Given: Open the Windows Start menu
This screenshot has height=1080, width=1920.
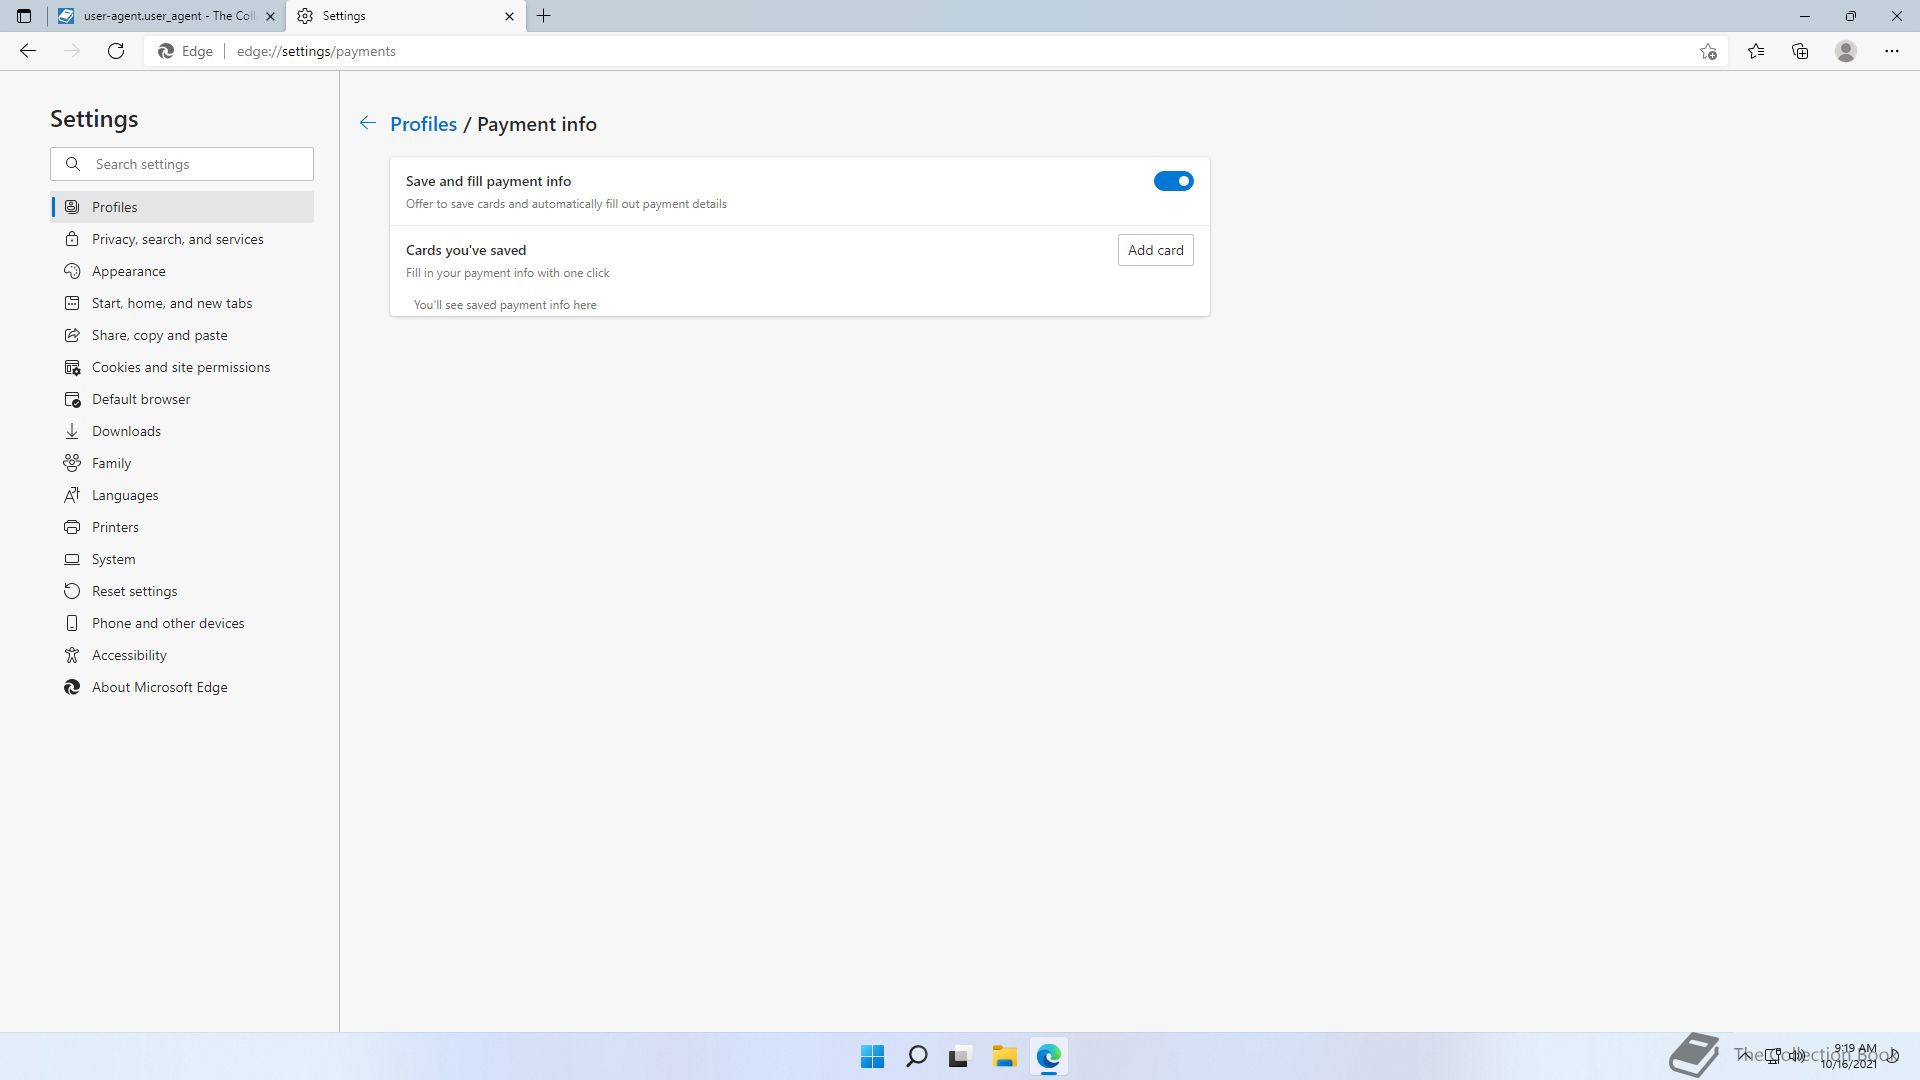Looking at the screenshot, I should pyautogui.click(x=872, y=1056).
